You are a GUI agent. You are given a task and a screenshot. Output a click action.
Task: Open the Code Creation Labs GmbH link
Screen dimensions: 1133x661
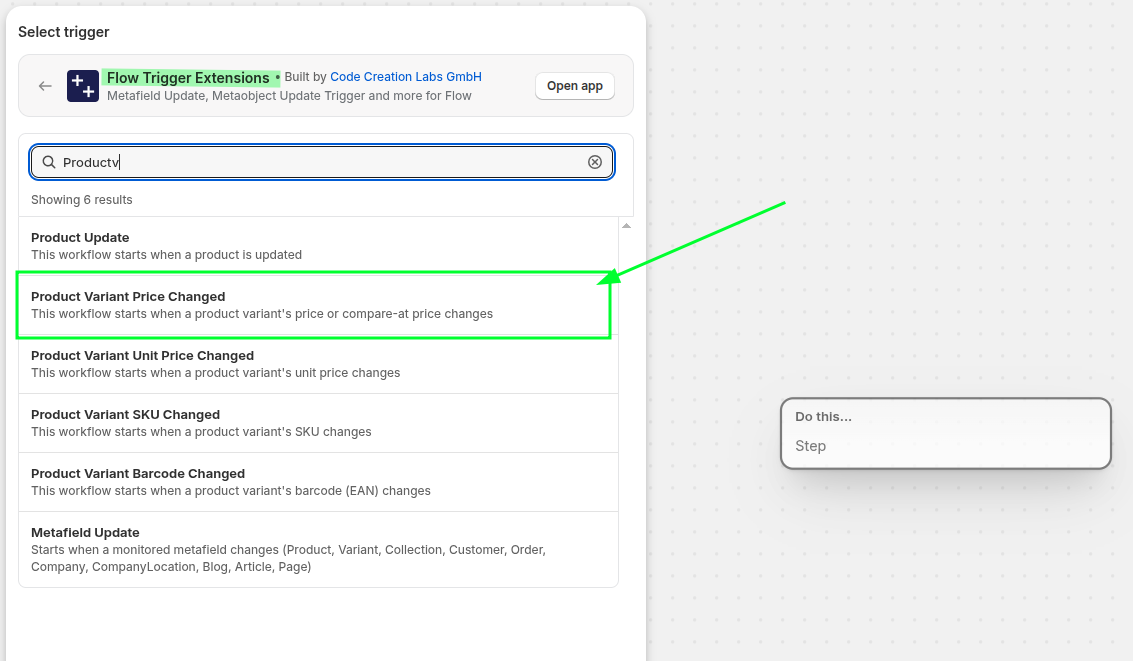coord(405,77)
